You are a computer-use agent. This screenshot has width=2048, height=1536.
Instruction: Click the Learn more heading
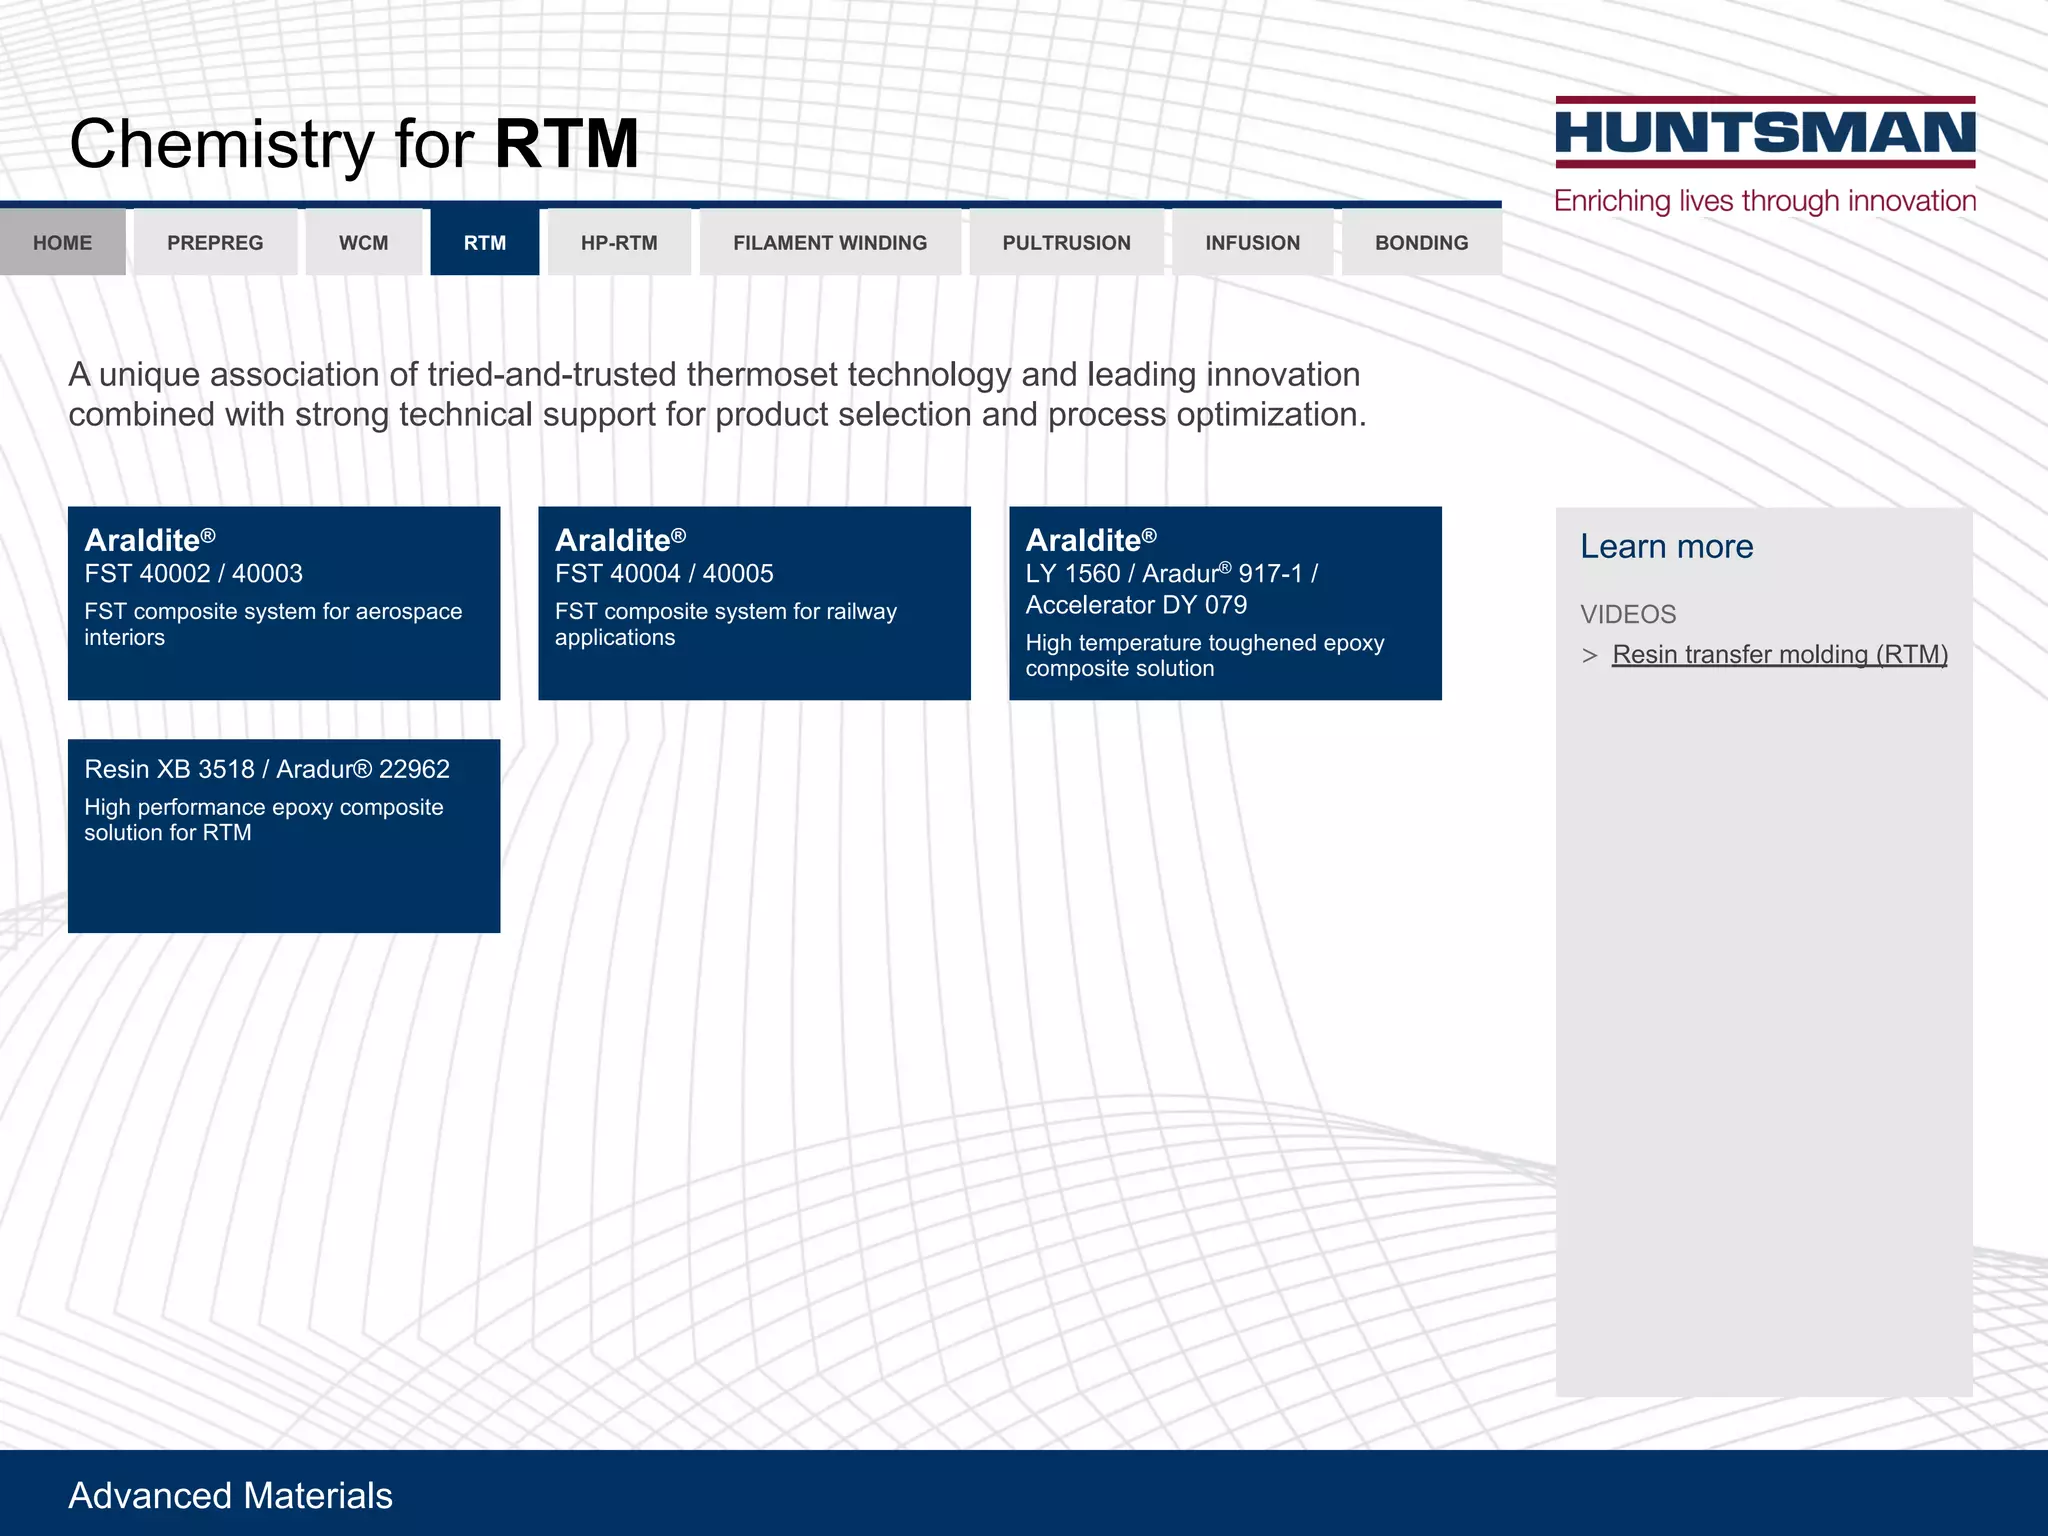(x=1666, y=547)
